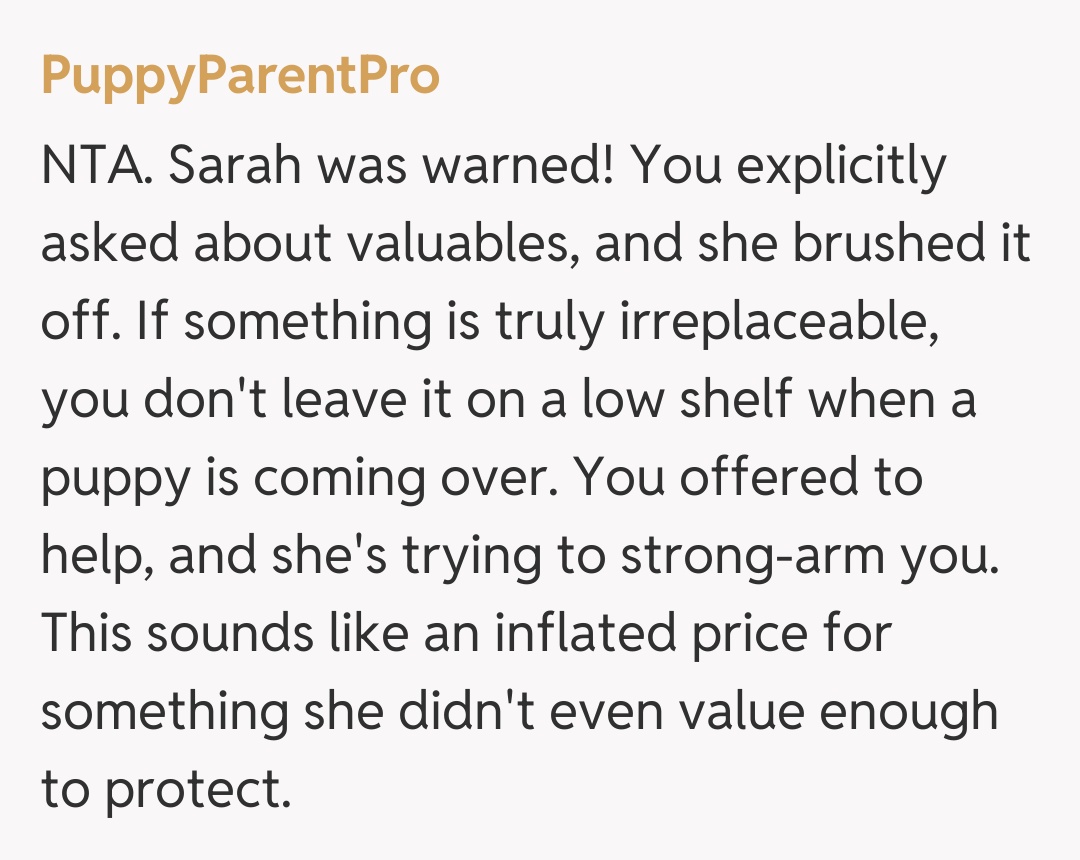Image resolution: width=1080 pixels, height=860 pixels.
Task: Click the words "You explicitly"
Action: pos(788,167)
